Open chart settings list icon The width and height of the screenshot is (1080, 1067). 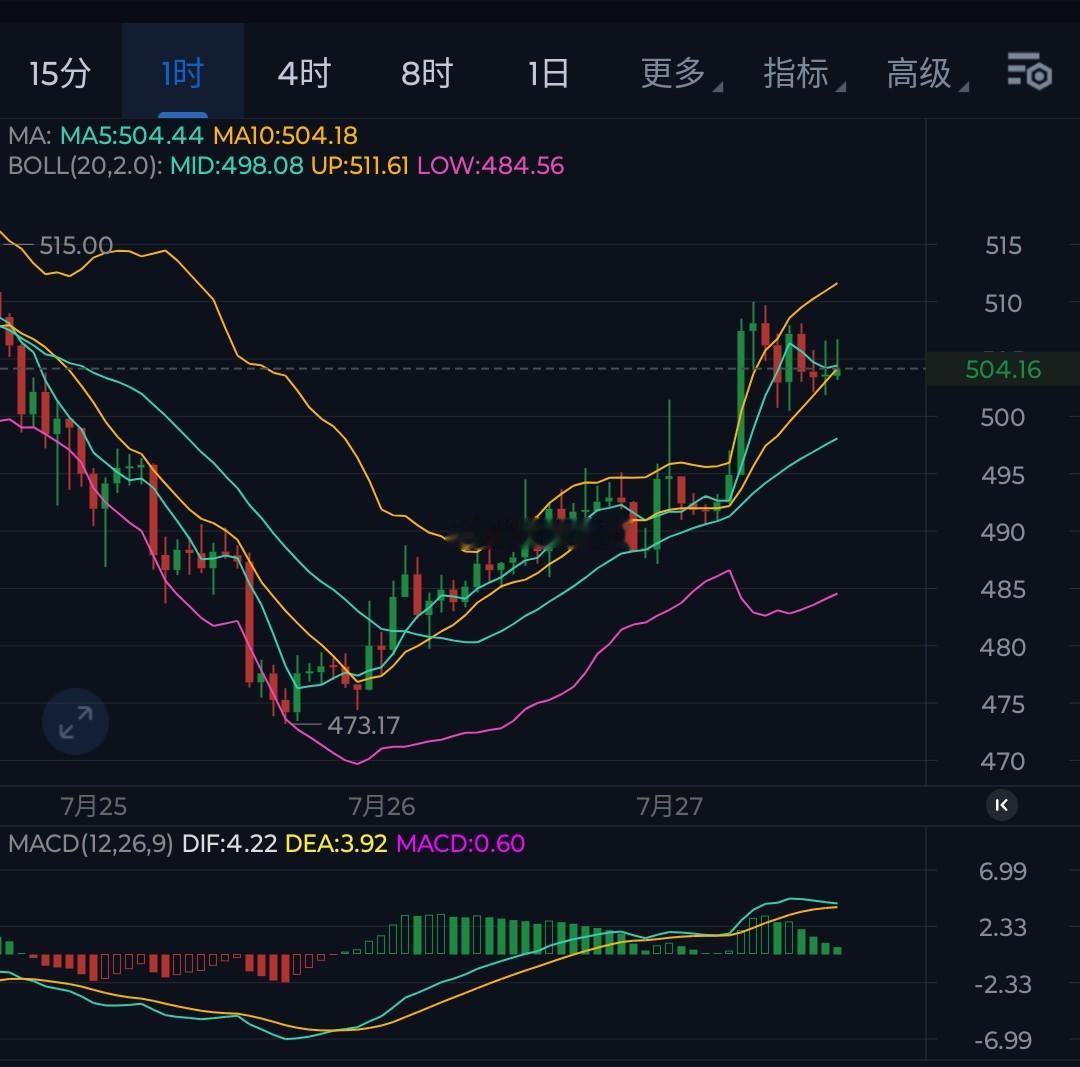(1029, 71)
